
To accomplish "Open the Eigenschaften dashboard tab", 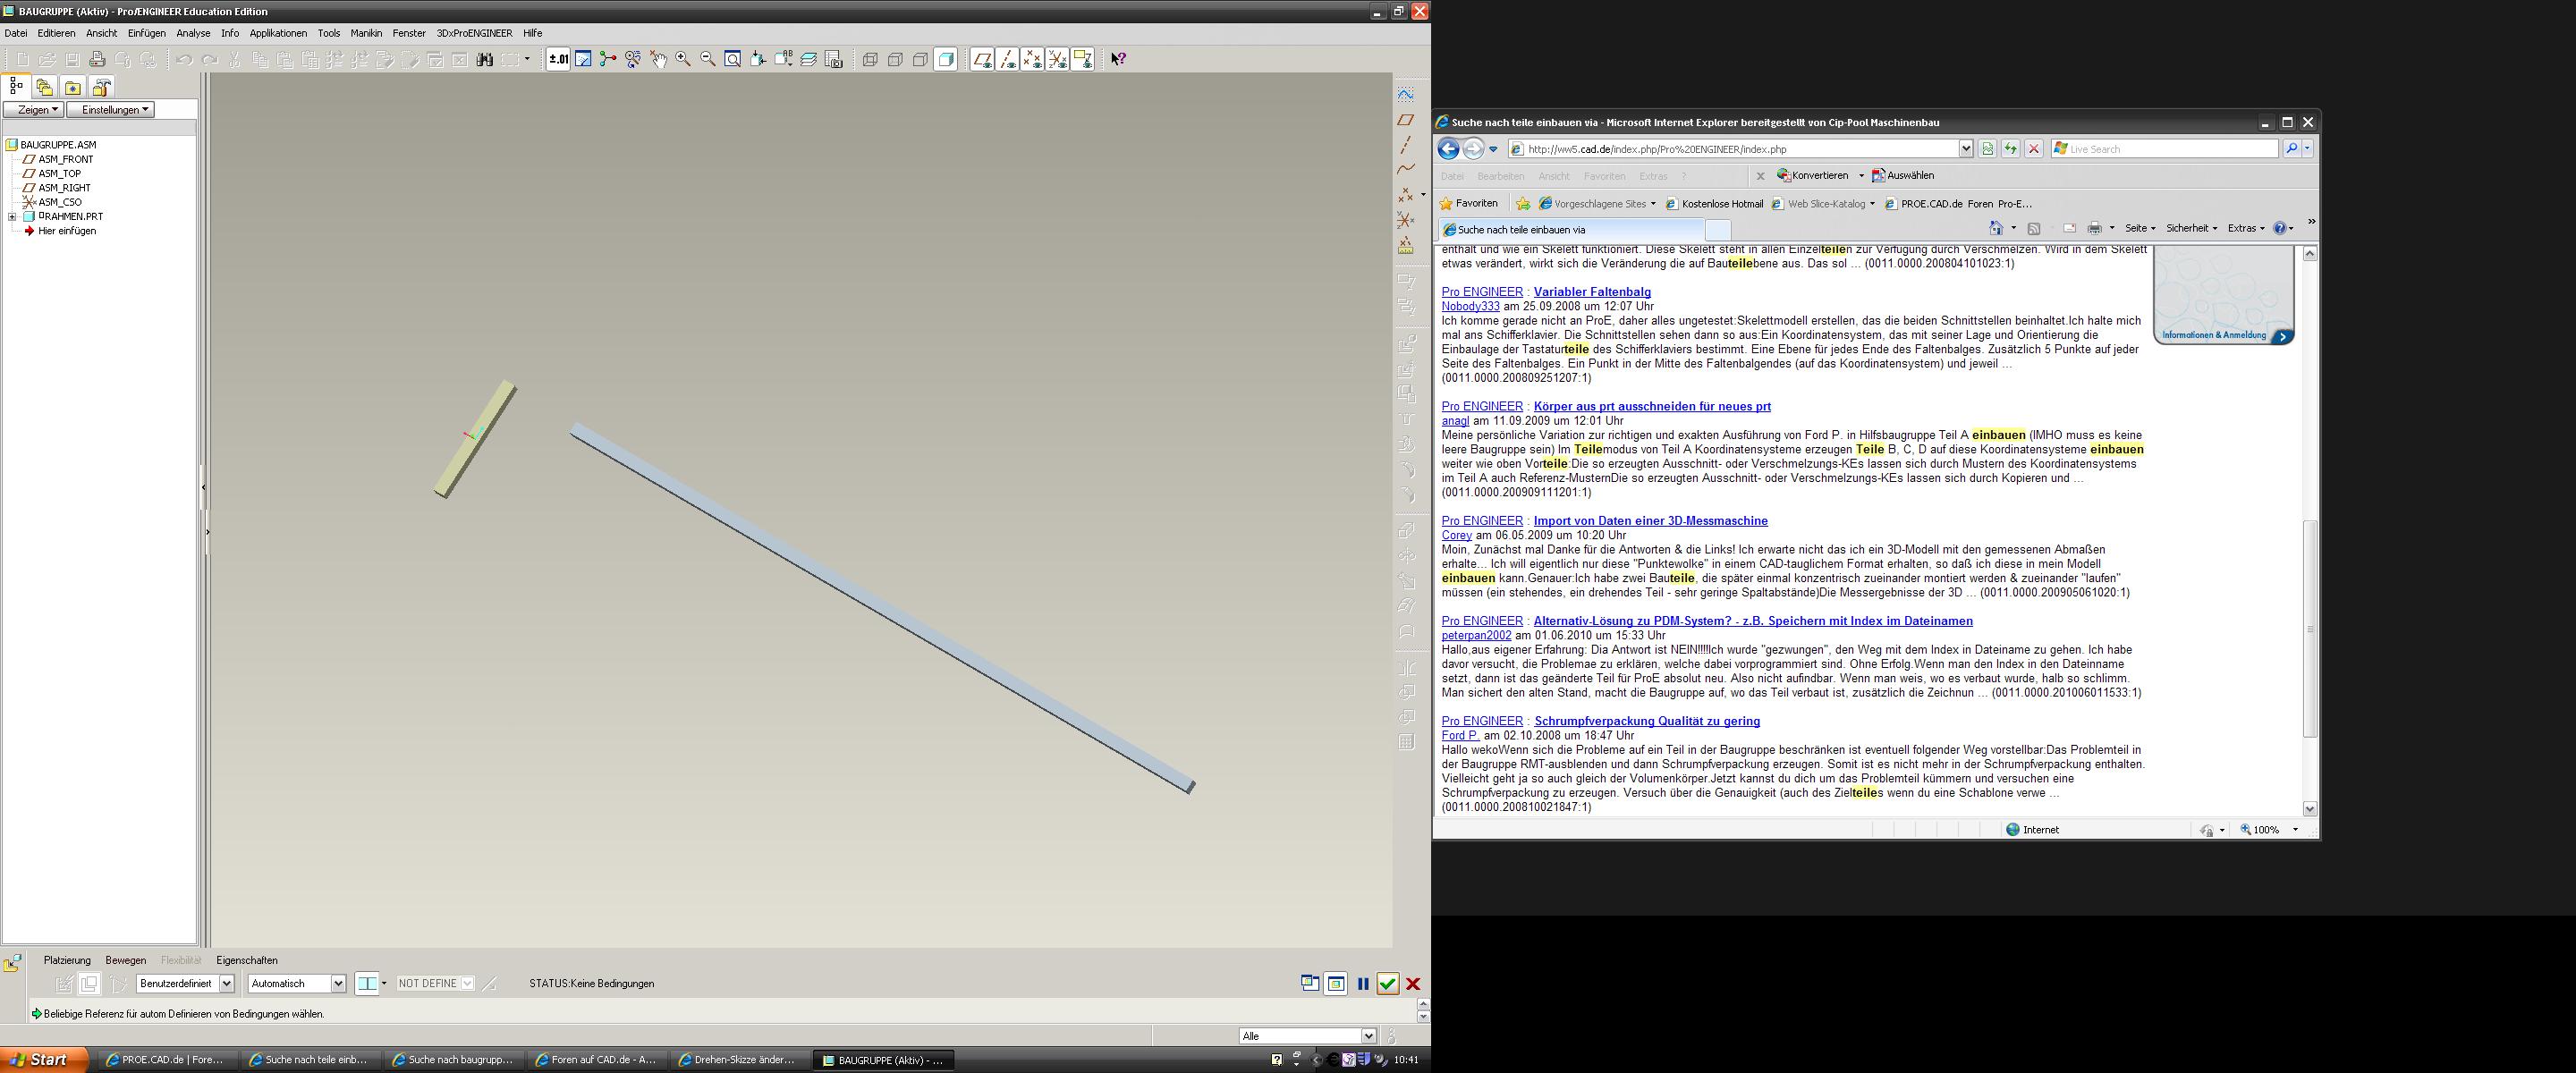I will [247, 960].
